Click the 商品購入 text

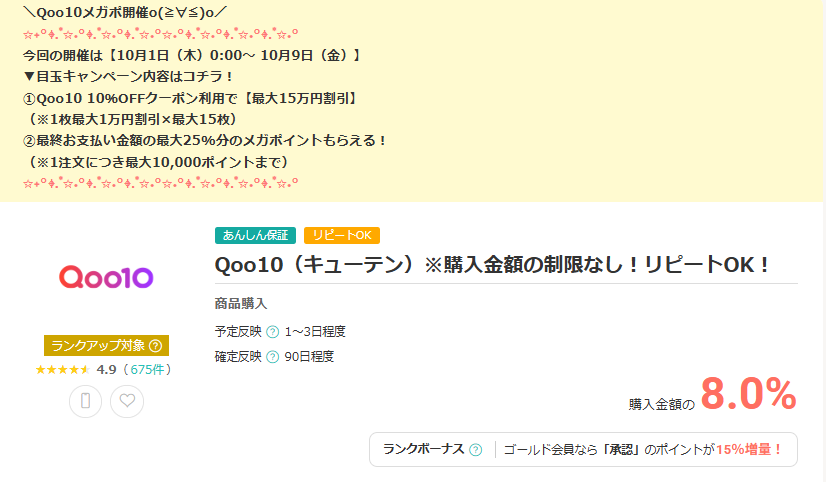241,304
